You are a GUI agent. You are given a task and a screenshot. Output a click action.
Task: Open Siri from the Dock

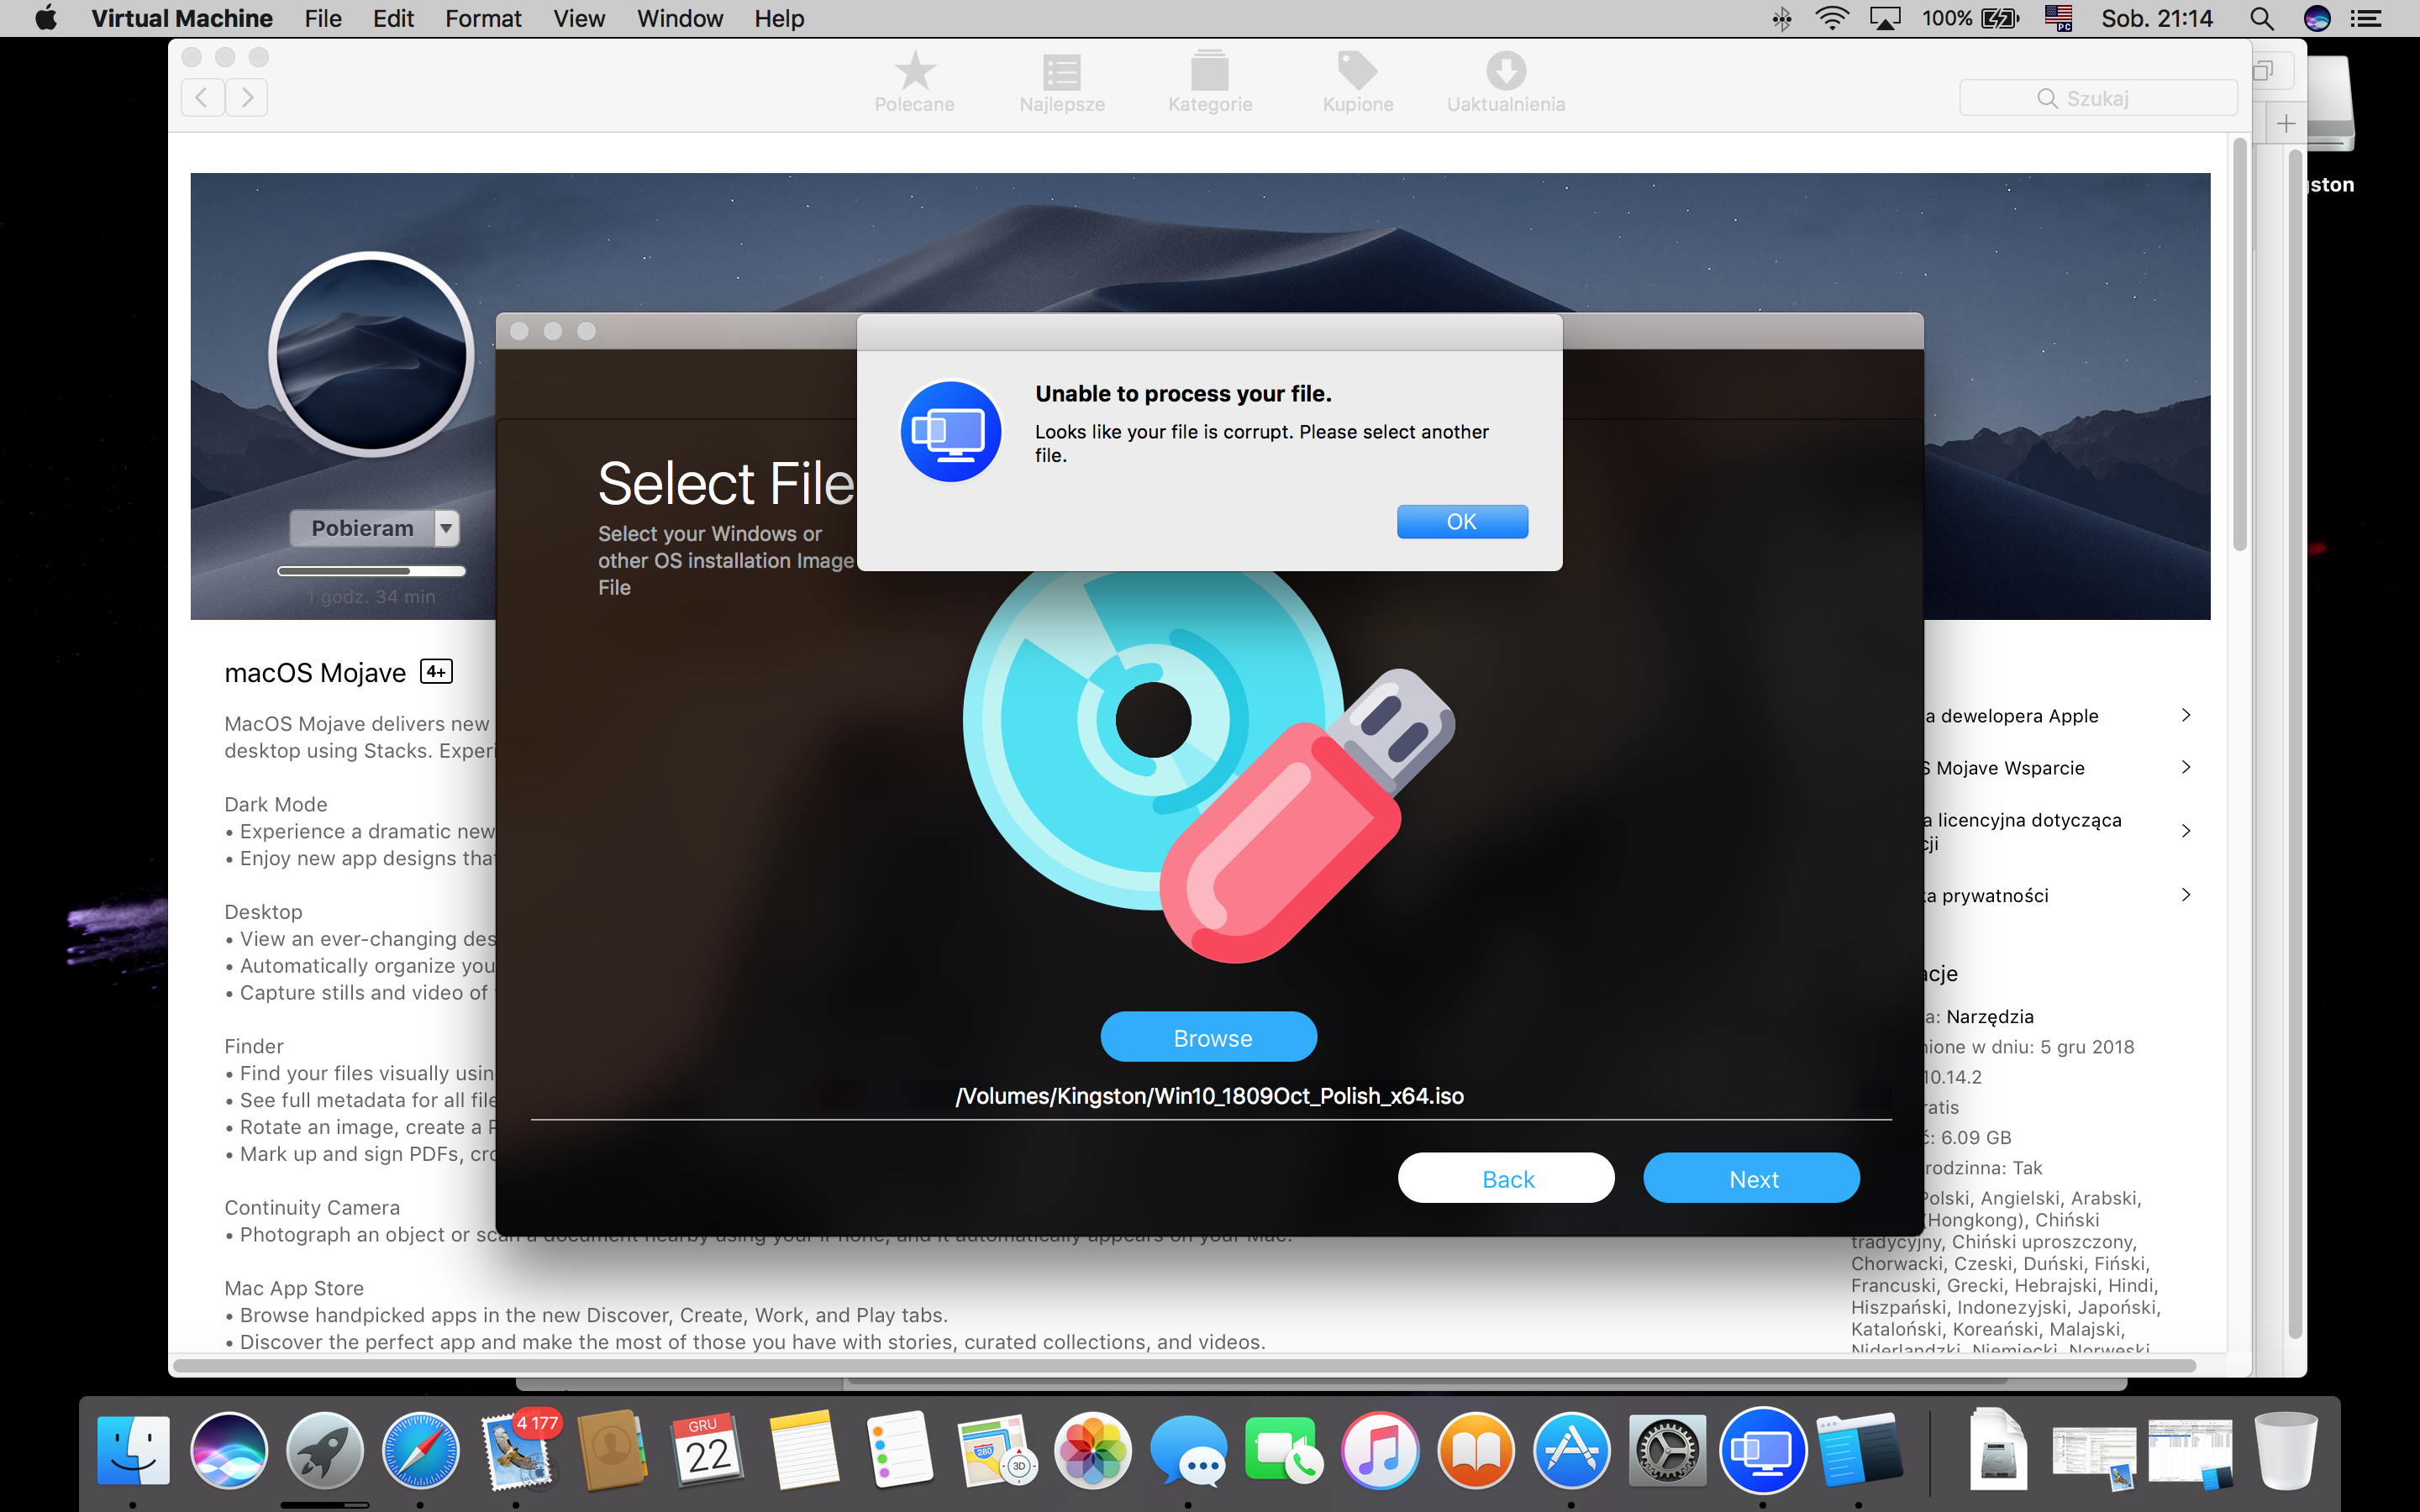[229, 1449]
